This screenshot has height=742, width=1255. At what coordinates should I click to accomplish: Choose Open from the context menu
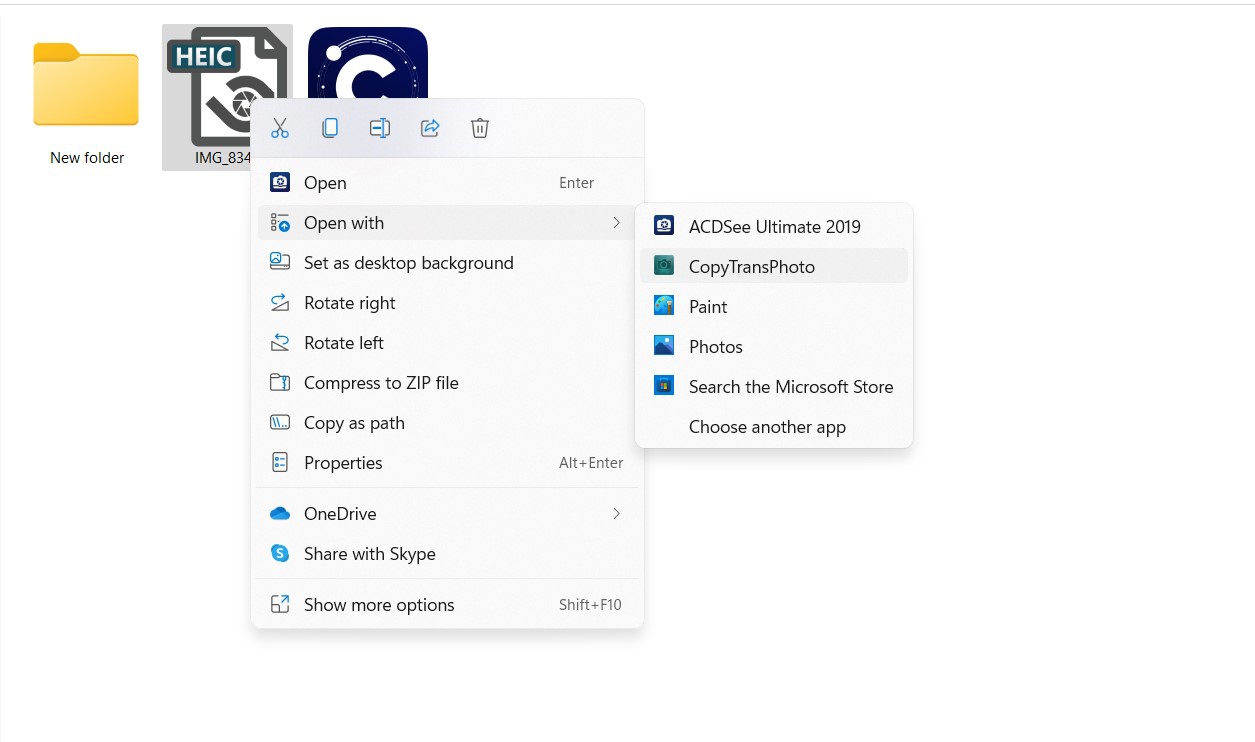(x=447, y=183)
